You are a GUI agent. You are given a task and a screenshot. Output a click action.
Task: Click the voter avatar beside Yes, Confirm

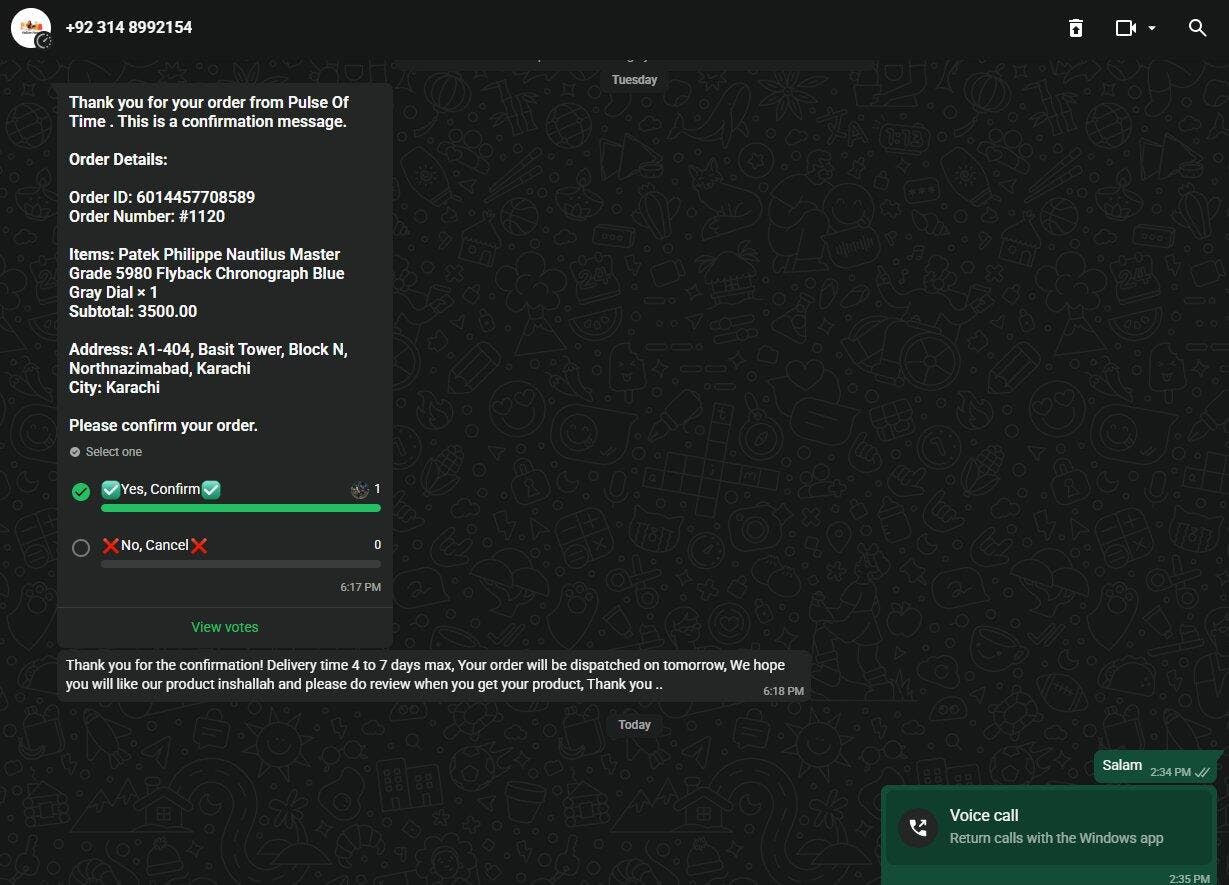360,490
